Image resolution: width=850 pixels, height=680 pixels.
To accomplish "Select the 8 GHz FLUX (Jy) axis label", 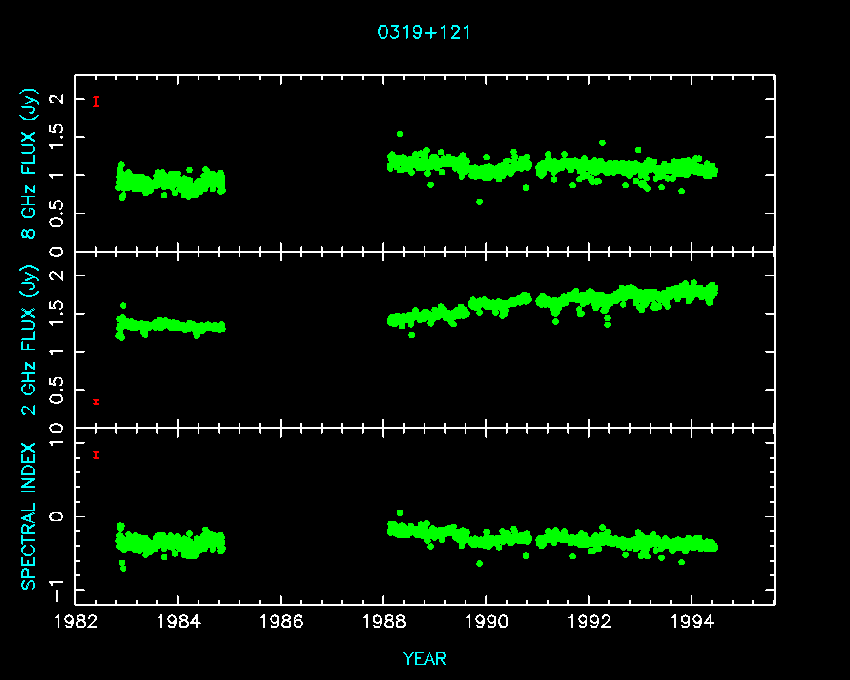I will coord(31,164).
